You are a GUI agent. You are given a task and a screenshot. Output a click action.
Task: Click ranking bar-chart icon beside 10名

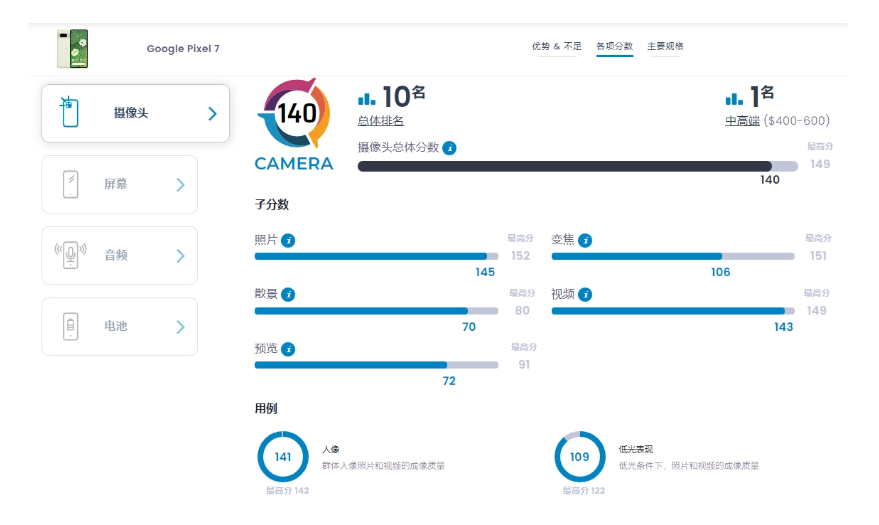pyautogui.click(x=367, y=99)
